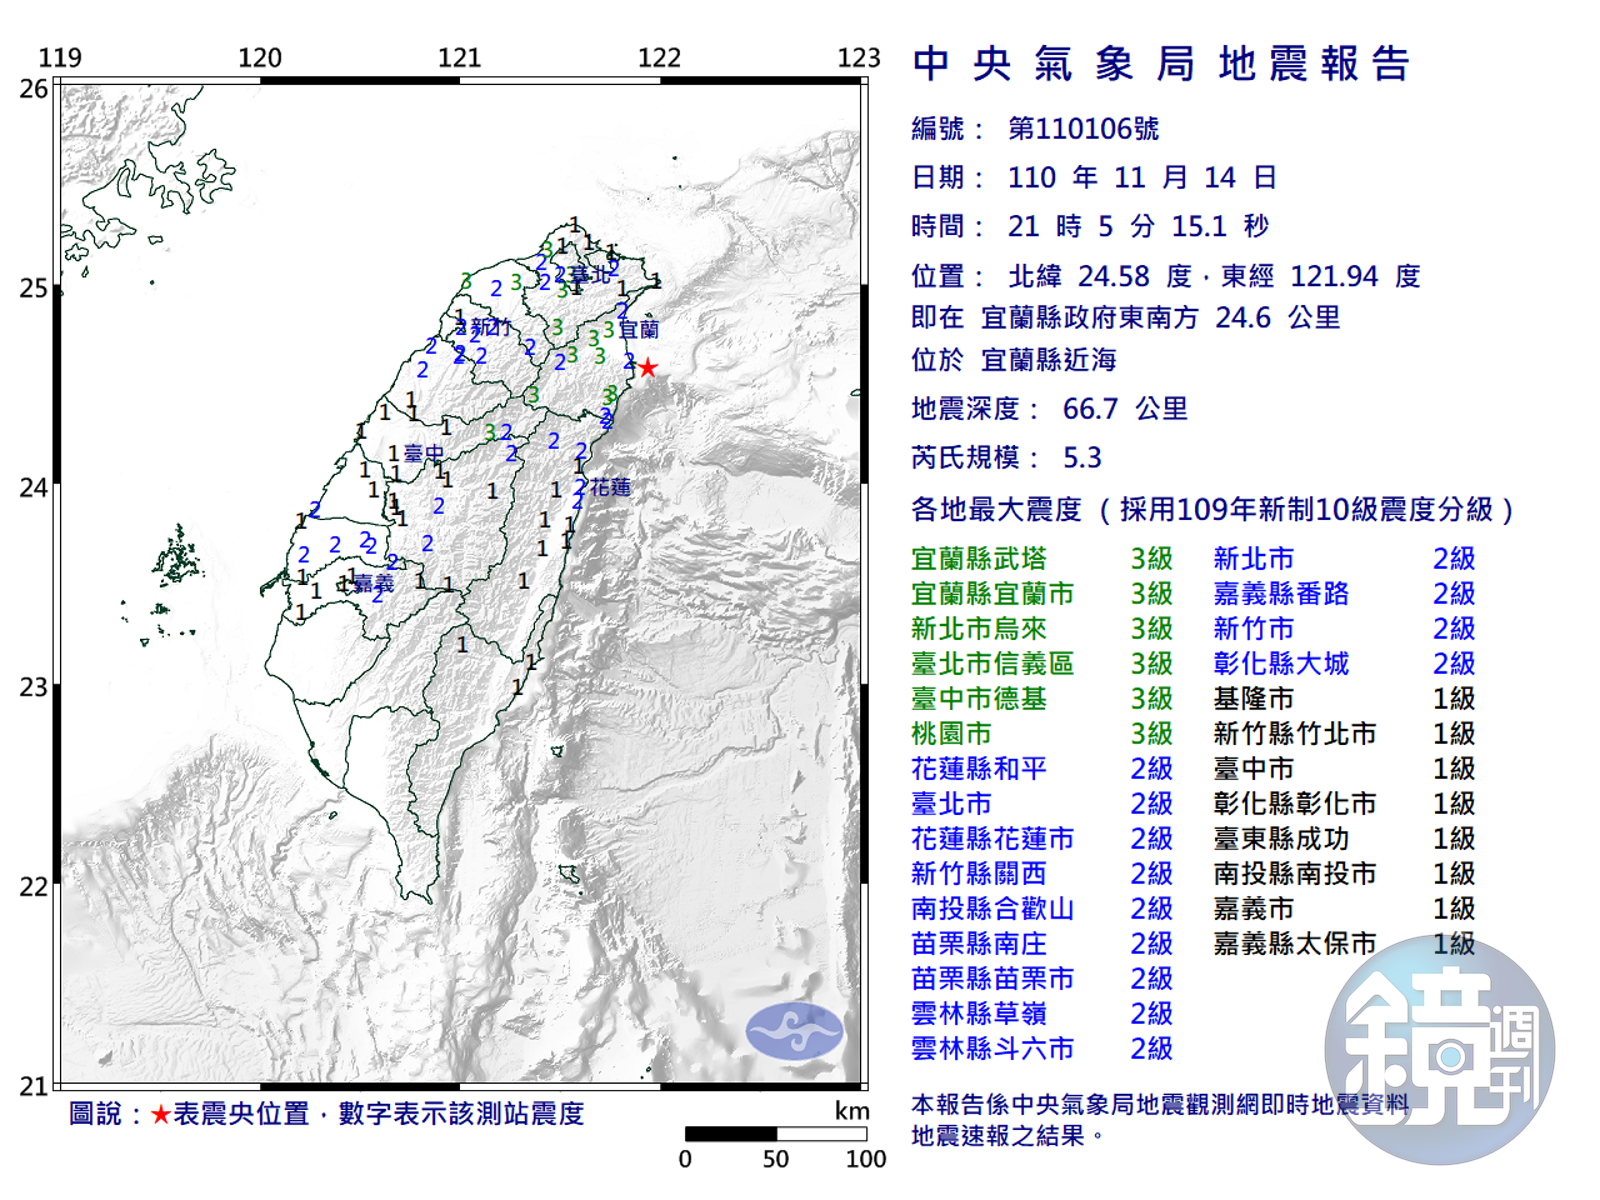This screenshot has height=1200, width=1600.
Task: Select the 雲林縣斗六市 2級 intensity entry
Action: (x=1041, y=1049)
